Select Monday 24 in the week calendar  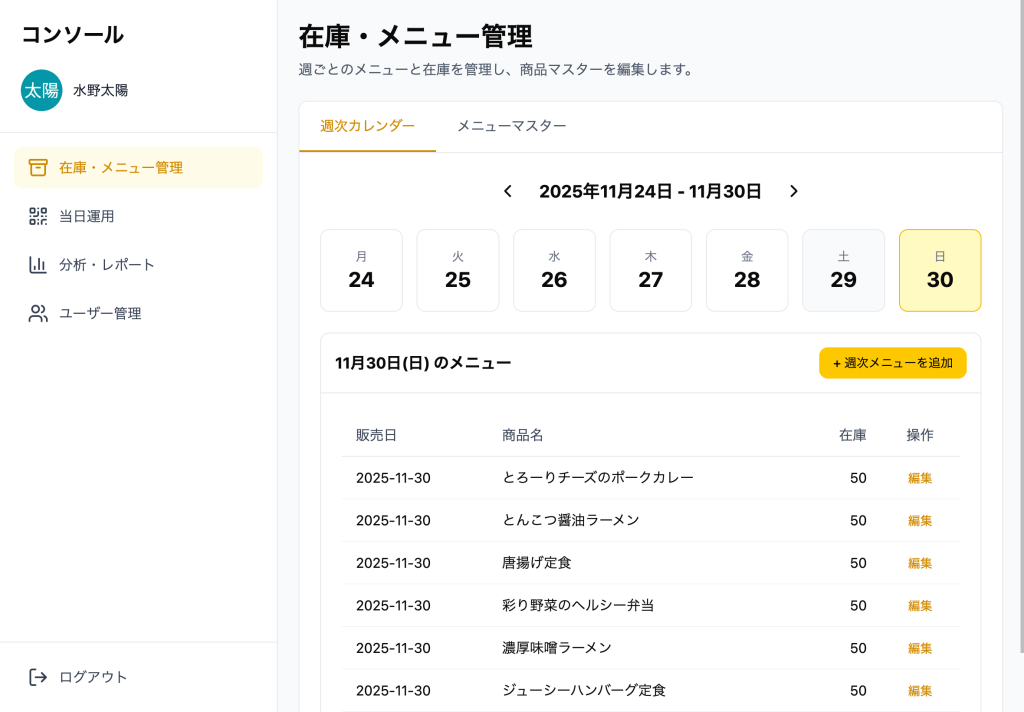click(x=361, y=270)
